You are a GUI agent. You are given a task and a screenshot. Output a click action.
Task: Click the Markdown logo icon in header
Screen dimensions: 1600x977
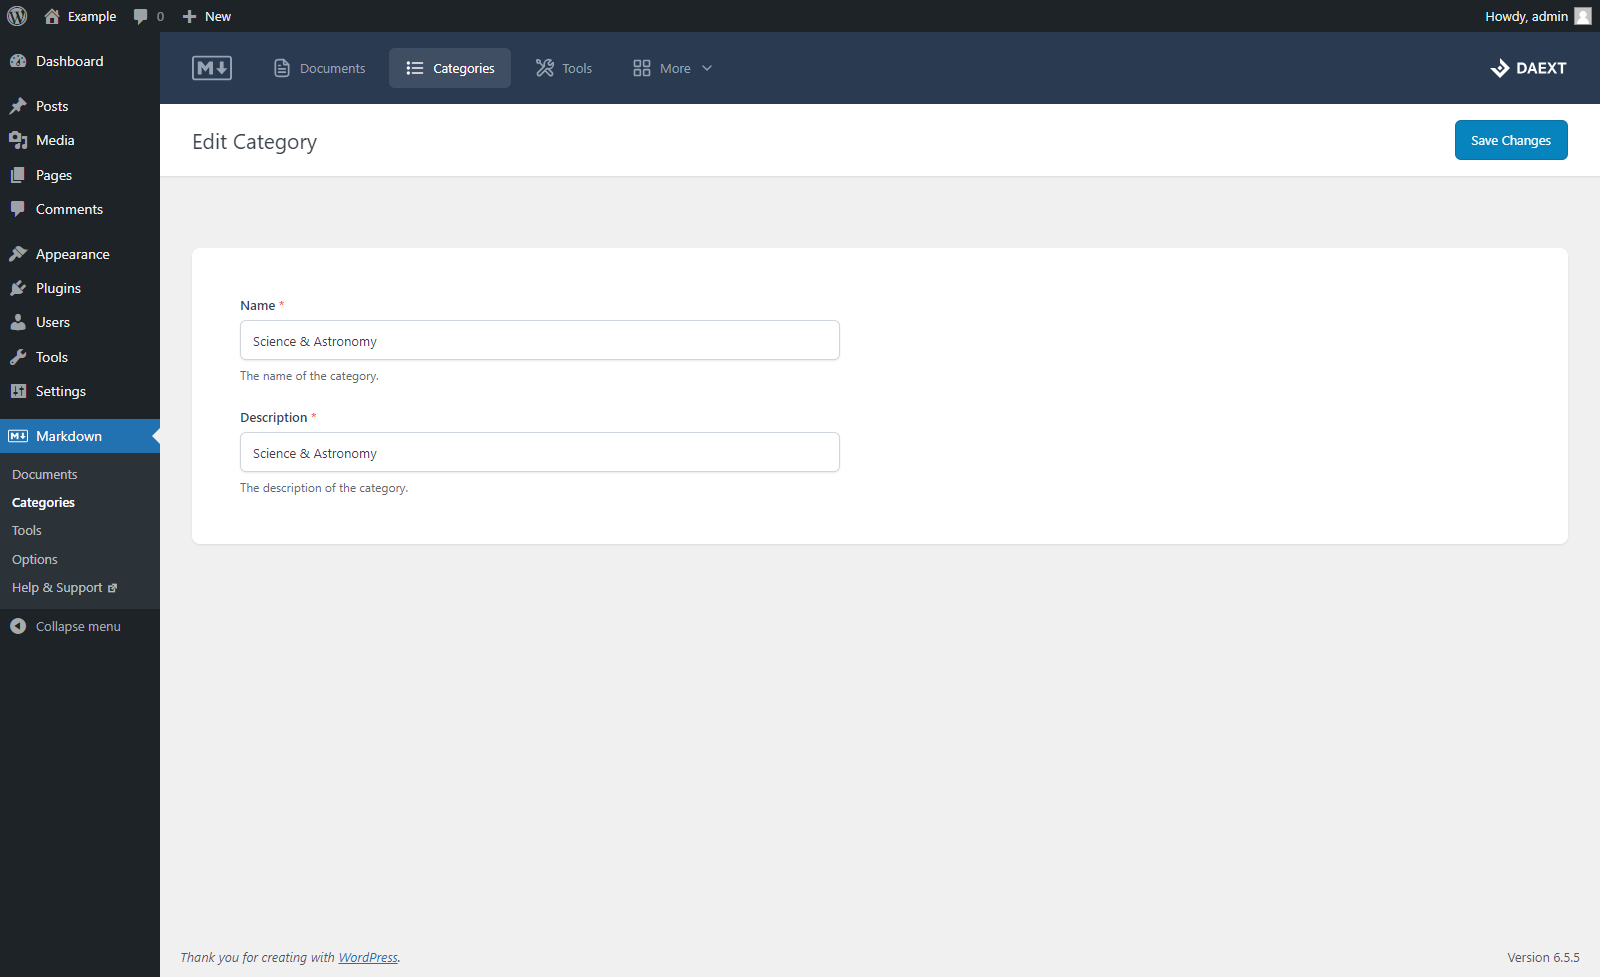point(212,68)
